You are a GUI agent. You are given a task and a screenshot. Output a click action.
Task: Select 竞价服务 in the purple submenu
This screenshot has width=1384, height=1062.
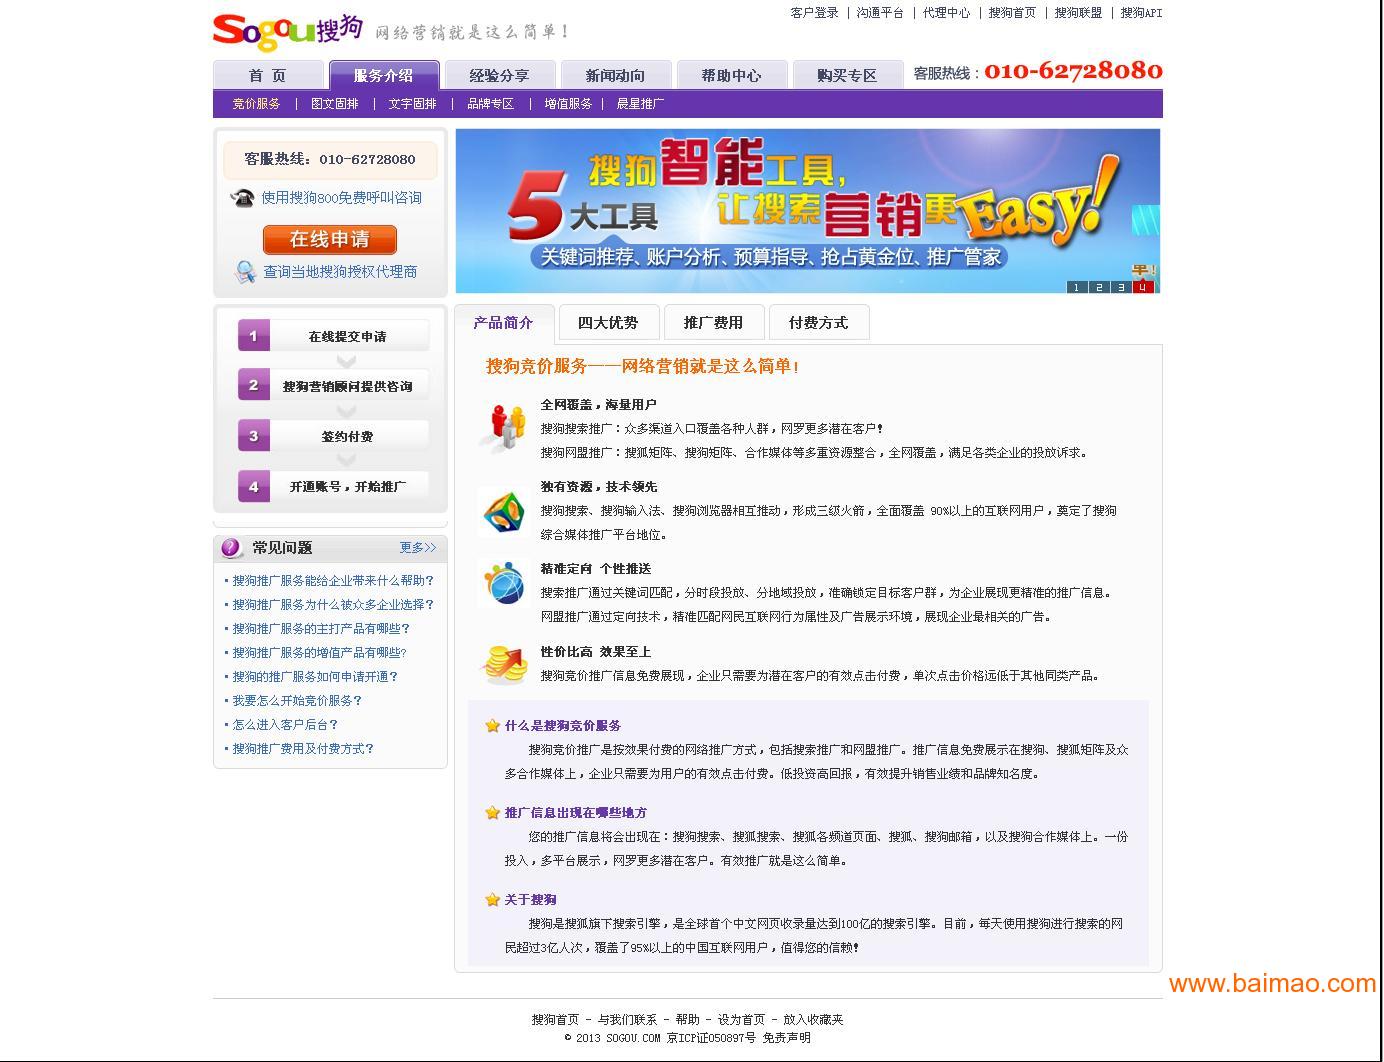(x=256, y=104)
